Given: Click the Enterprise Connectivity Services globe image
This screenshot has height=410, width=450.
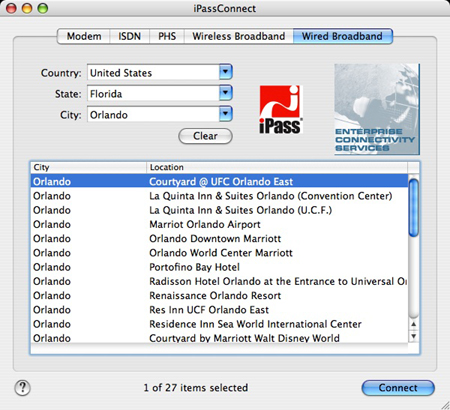Looking at the screenshot, I should (x=377, y=109).
